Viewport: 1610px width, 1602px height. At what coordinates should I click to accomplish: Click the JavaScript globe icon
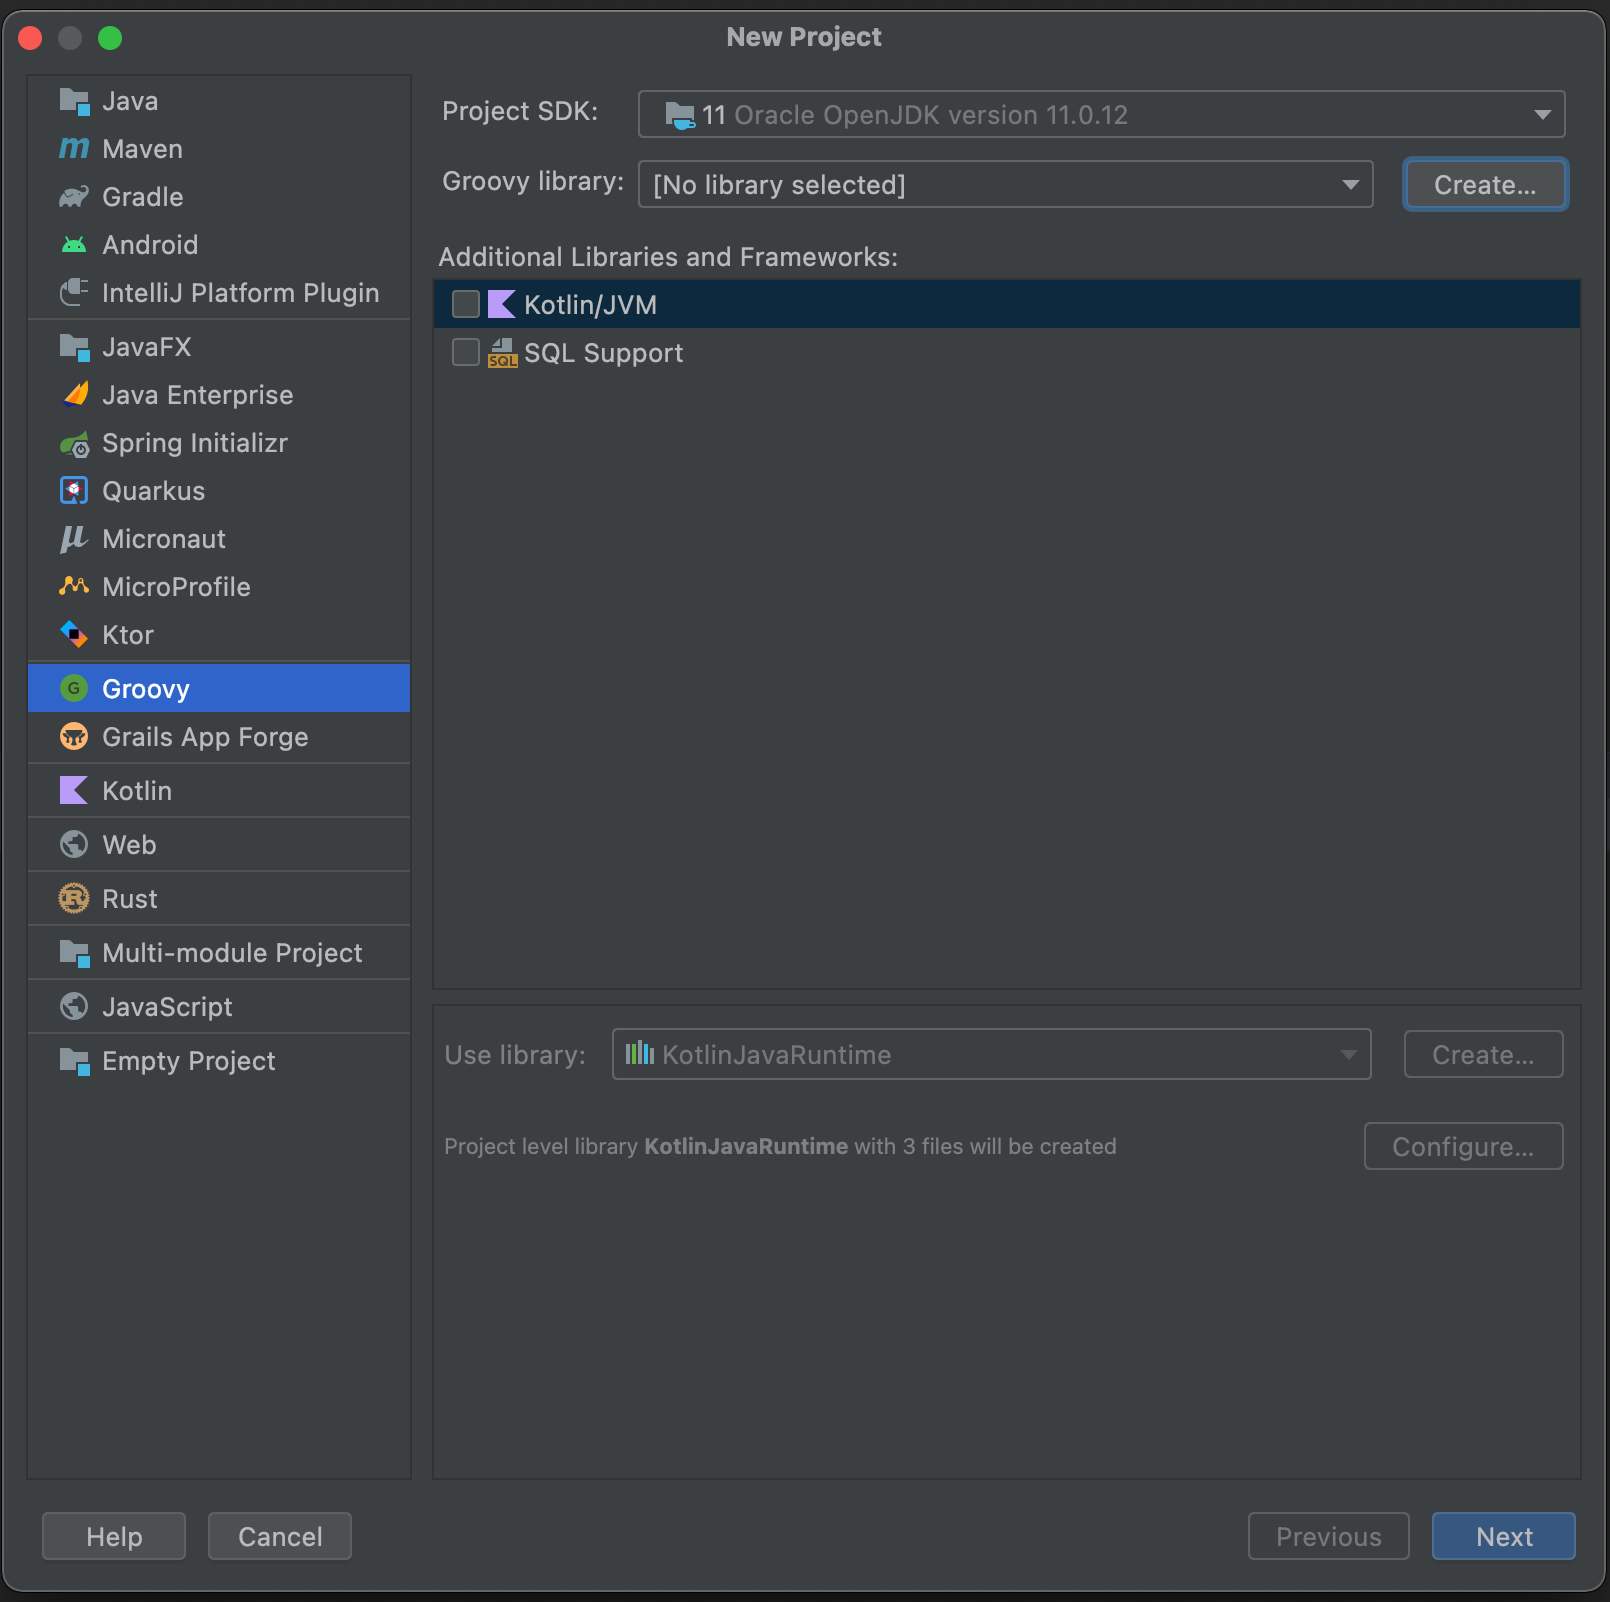point(74,1007)
